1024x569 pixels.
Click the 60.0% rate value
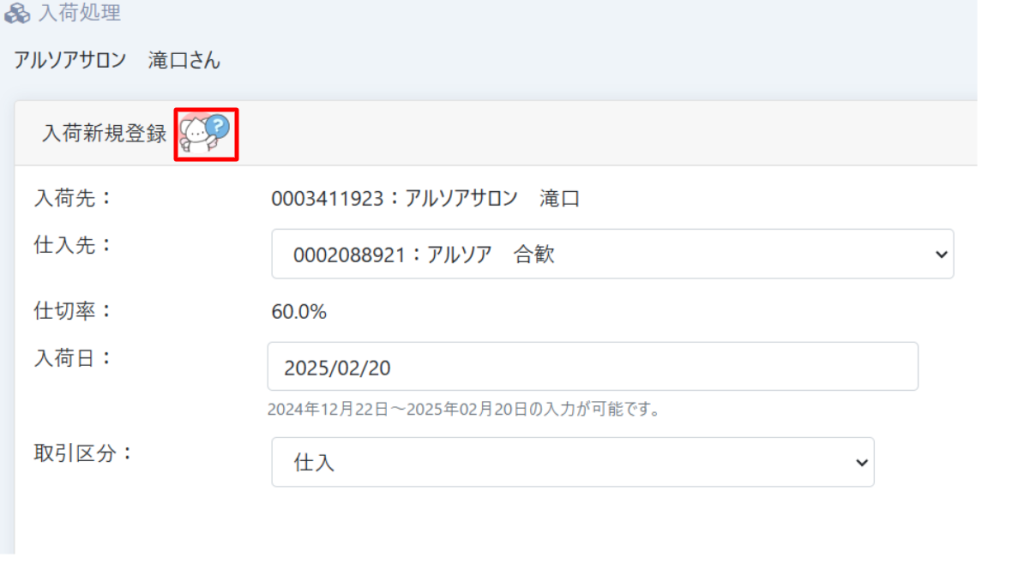pyautogui.click(x=299, y=312)
